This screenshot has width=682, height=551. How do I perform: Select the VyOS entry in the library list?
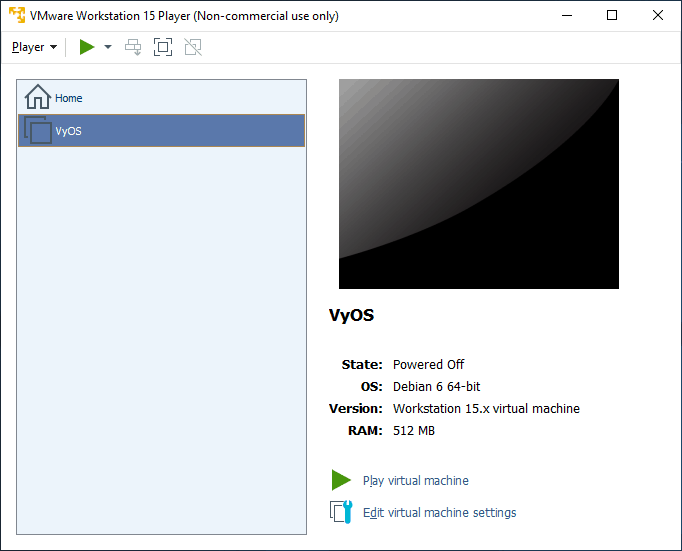(69, 131)
